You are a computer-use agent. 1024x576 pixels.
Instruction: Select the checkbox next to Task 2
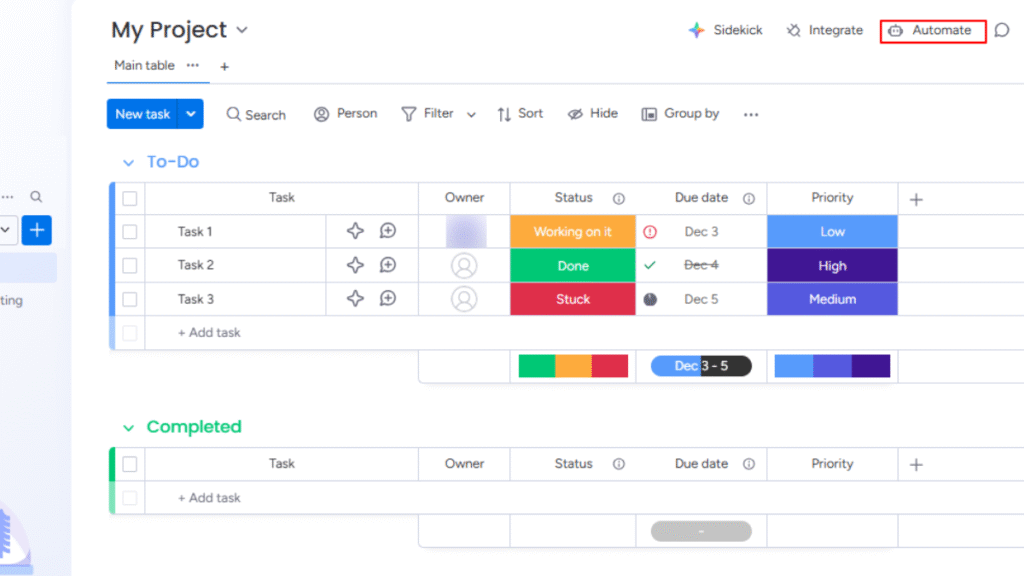click(x=129, y=265)
